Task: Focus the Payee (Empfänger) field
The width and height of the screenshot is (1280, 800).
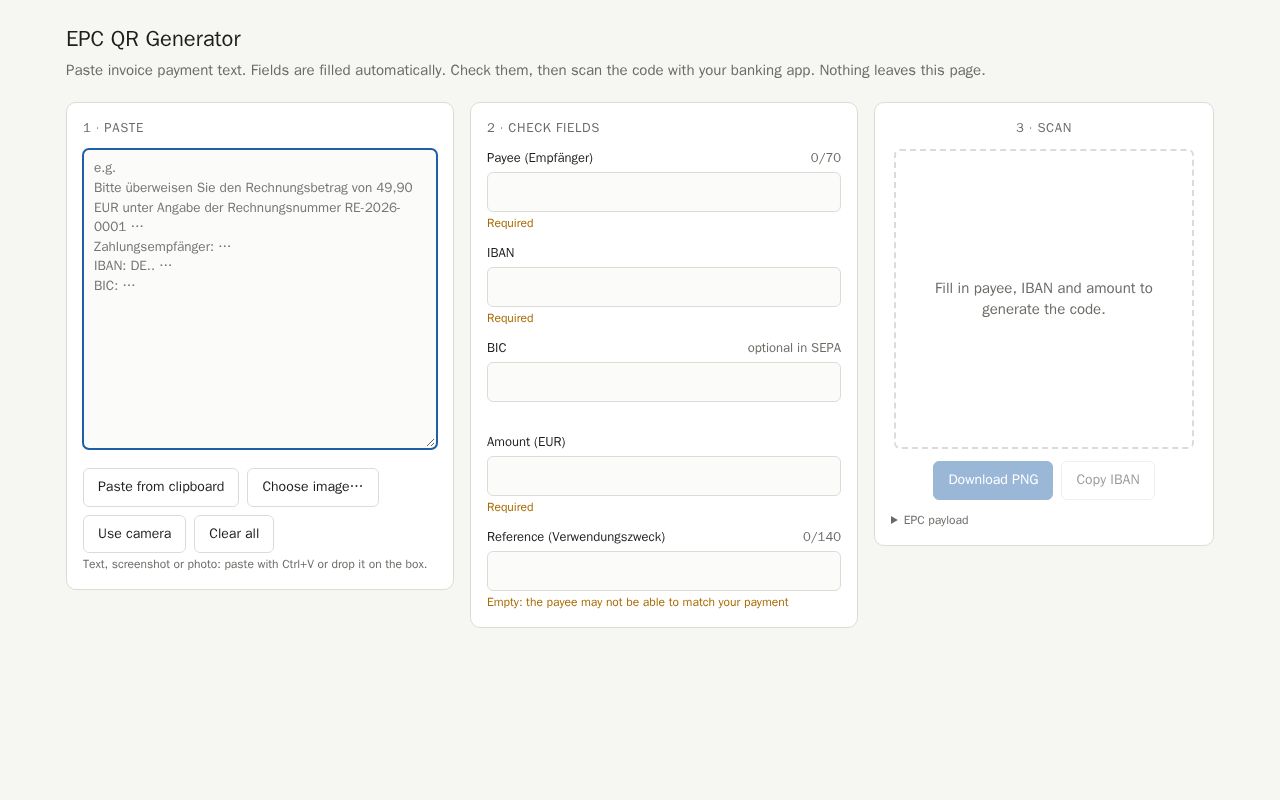Action: pos(664,192)
